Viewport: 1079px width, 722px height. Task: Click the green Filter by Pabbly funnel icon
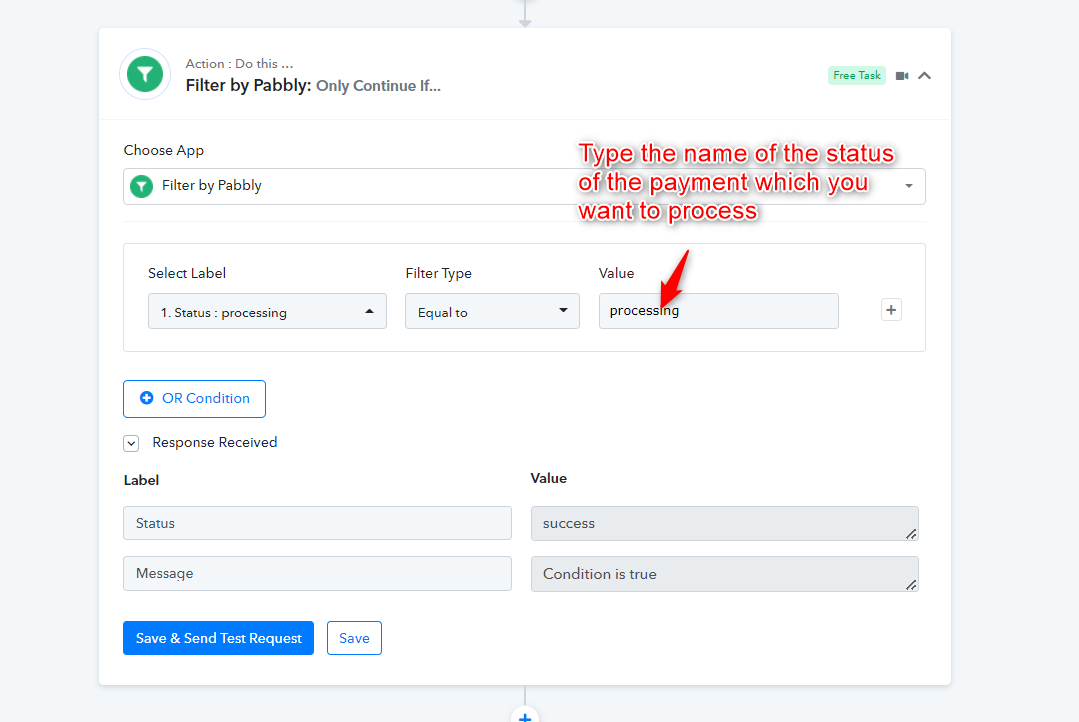(x=145, y=74)
